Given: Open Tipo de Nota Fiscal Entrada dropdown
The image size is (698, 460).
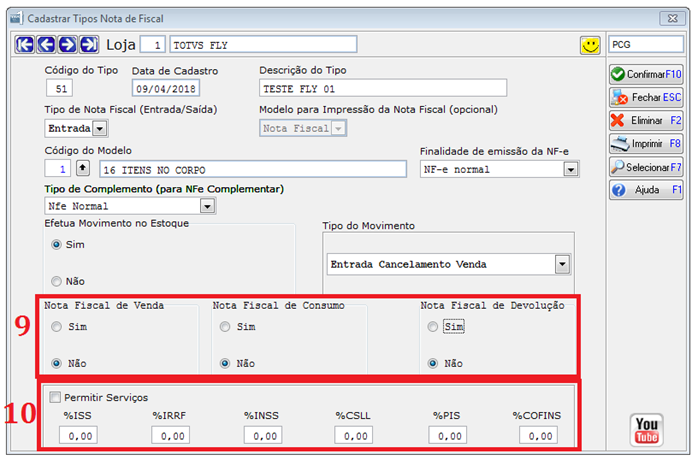Looking at the screenshot, I should (x=100, y=129).
